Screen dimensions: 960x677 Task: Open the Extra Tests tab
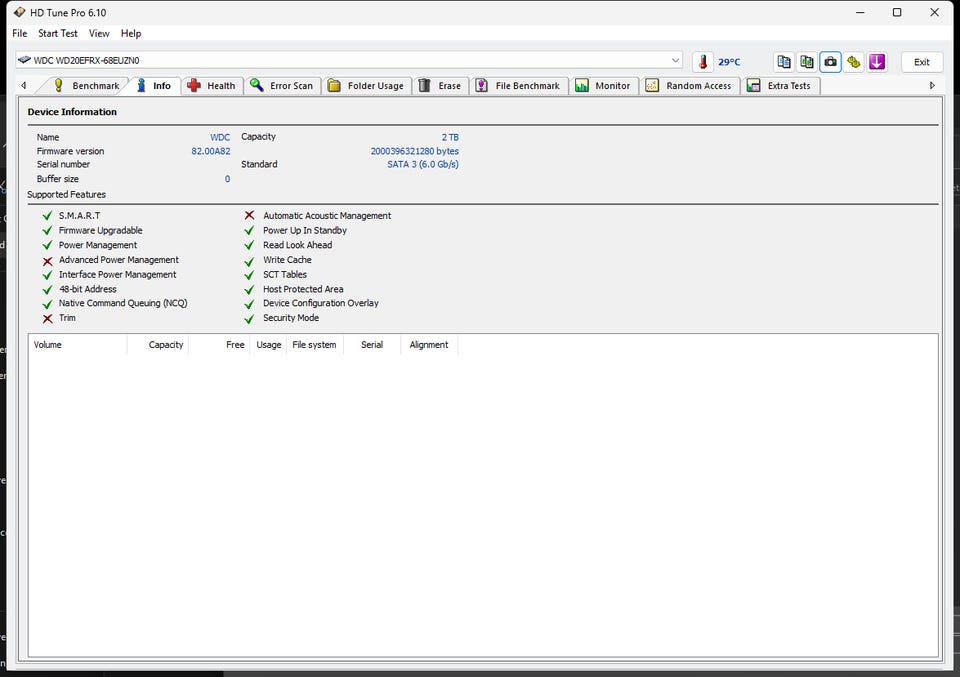(781, 86)
